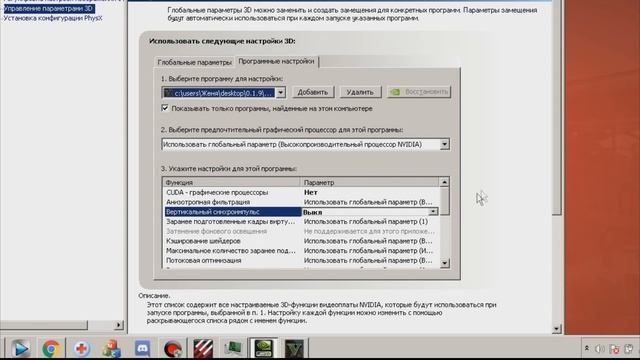
Task: Click the NVIDIA logo on Восстановить button
Action: pyautogui.click(x=395, y=92)
